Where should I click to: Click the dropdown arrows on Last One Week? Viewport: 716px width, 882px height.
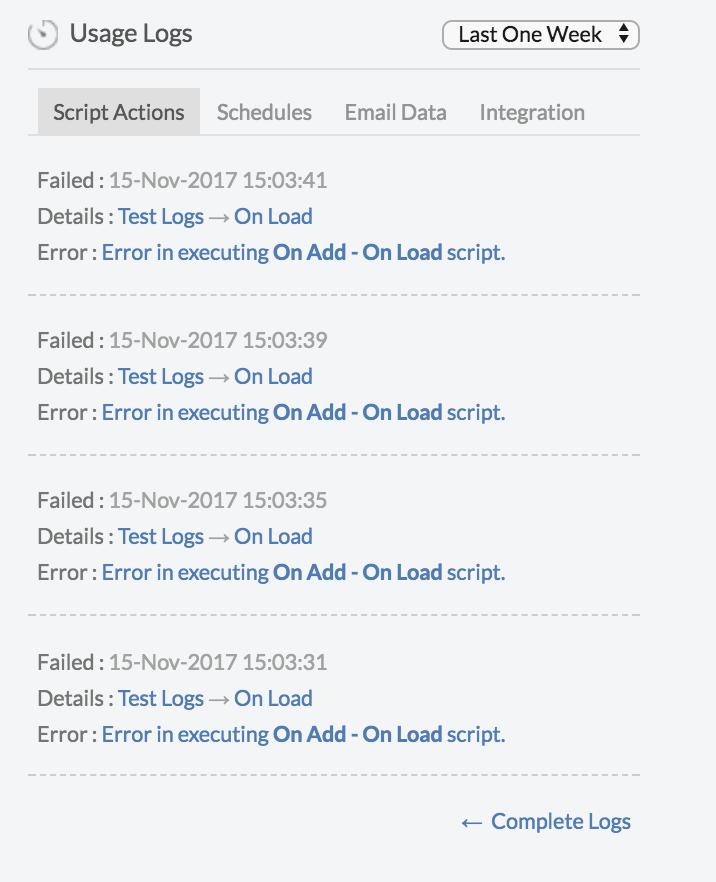tap(623, 34)
